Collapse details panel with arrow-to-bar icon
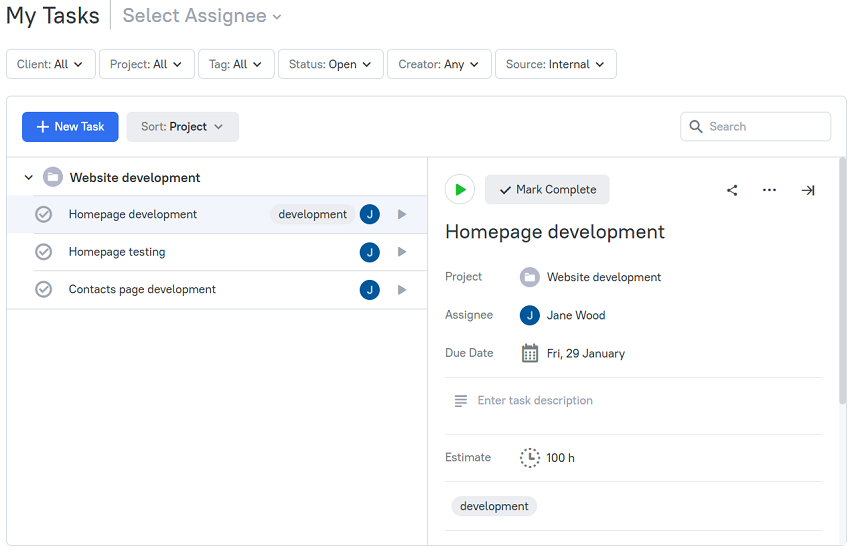The height and width of the screenshot is (549, 850). 808,190
